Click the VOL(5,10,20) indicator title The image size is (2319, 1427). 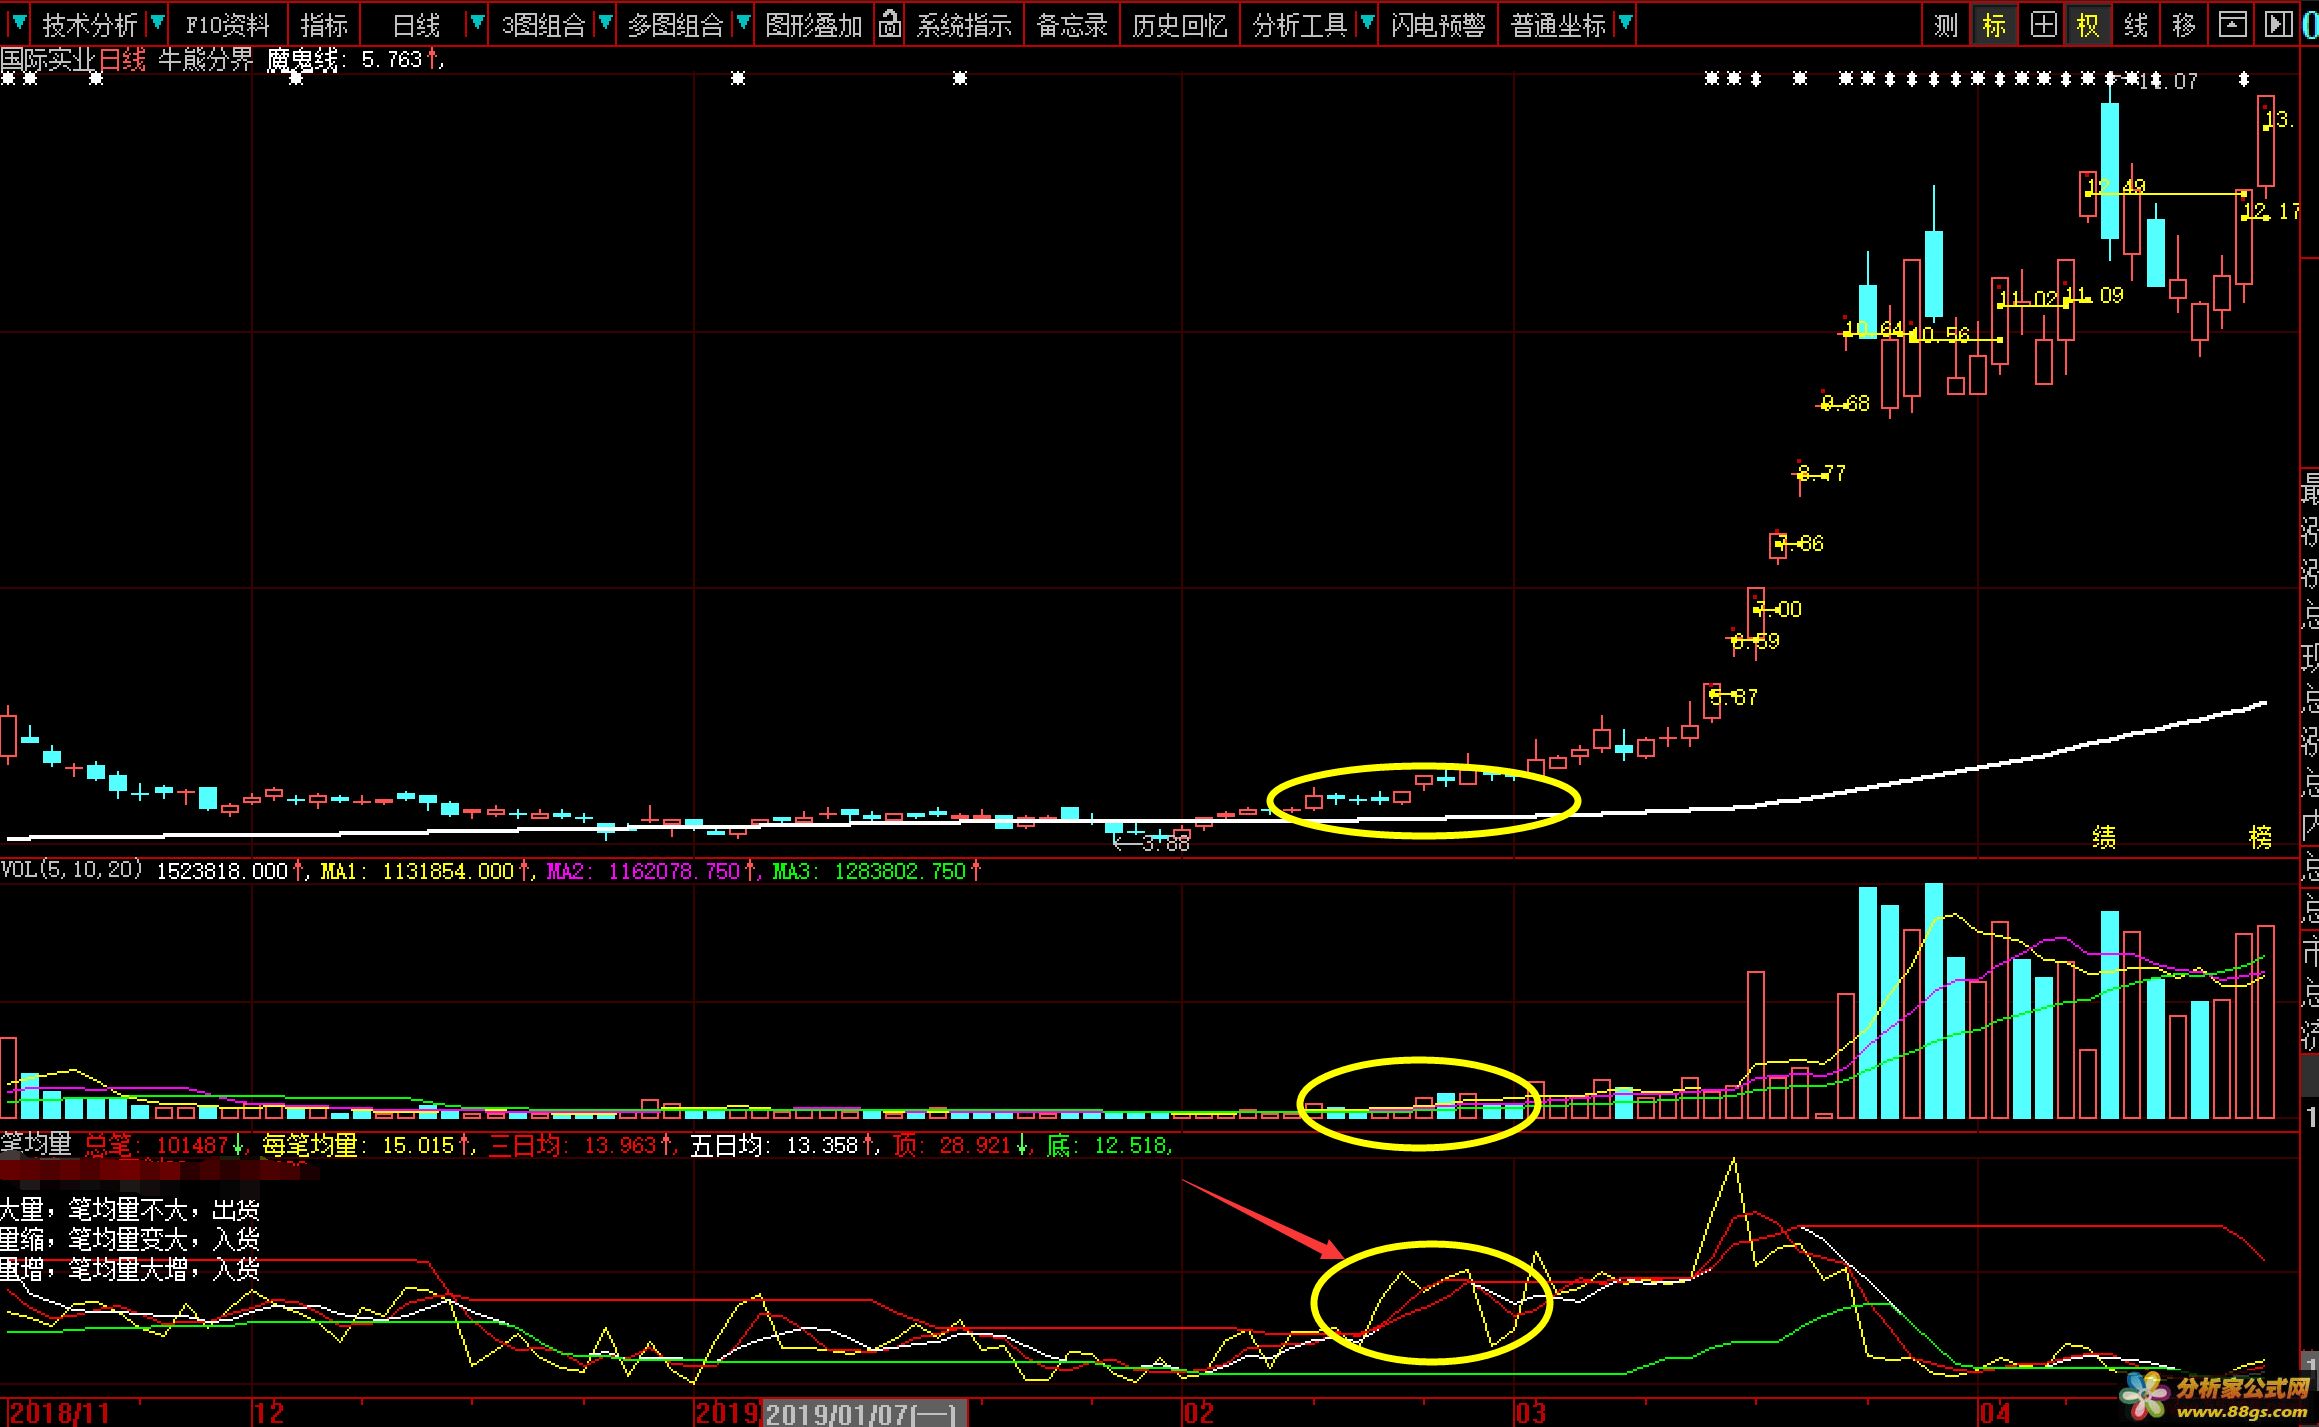tap(72, 870)
